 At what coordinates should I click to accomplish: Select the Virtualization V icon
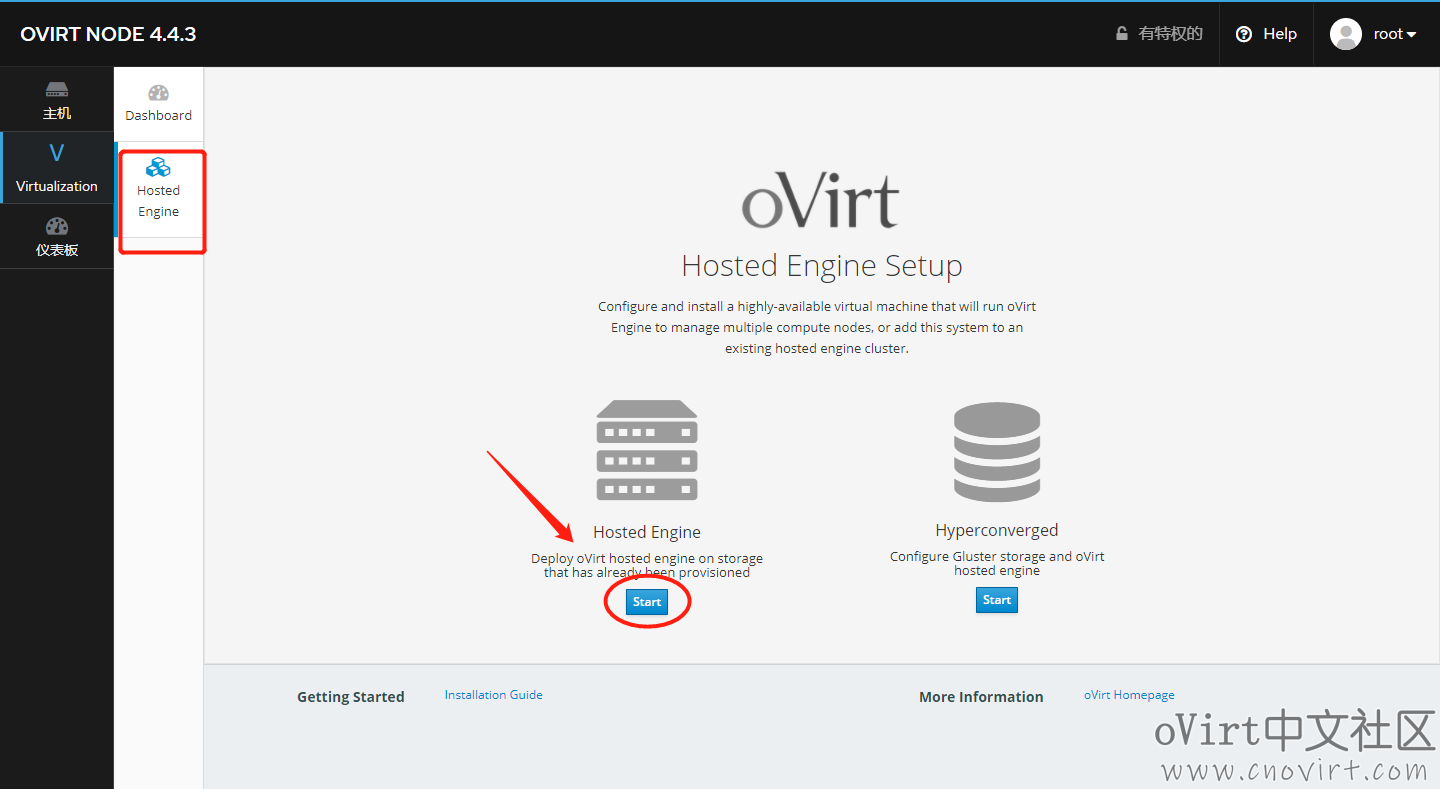coord(56,154)
